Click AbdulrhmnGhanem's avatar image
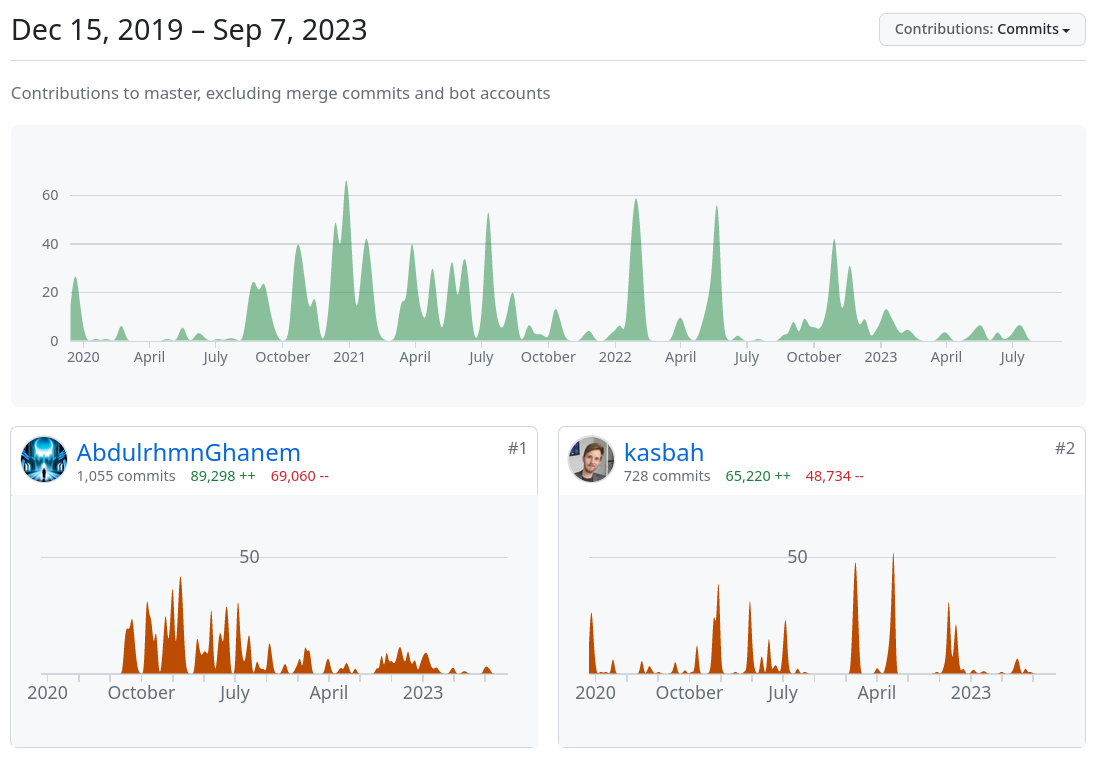This screenshot has width=1113, height=757. coord(44,460)
